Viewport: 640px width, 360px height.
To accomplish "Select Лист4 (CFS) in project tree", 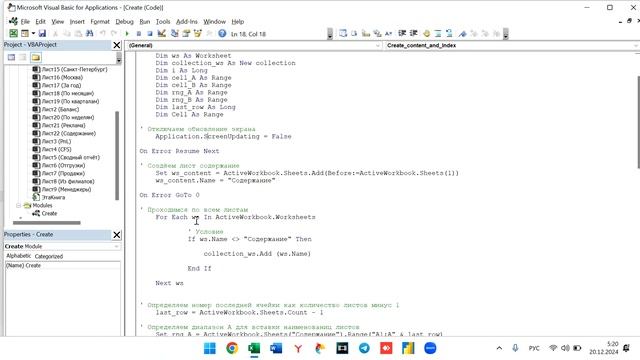I will (56, 149).
